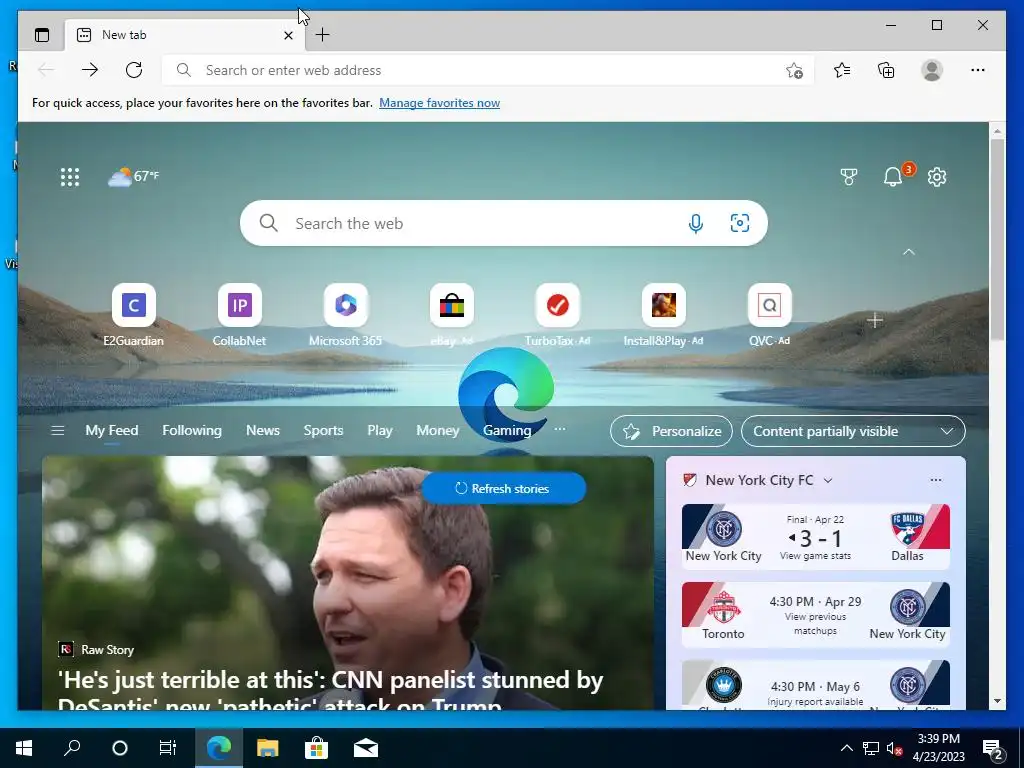Open the feed hamburger menu
The width and height of the screenshot is (1024, 768).
(x=57, y=430)
